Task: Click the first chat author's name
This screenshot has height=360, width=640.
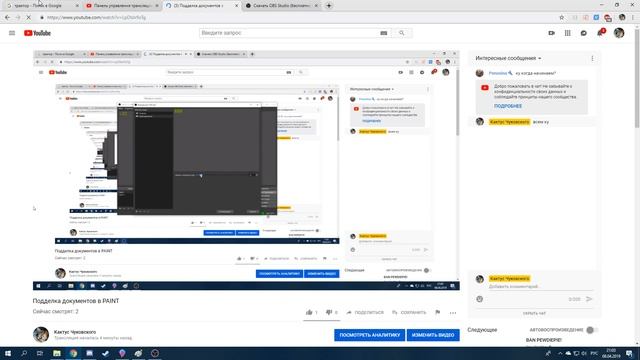Action: [x=498, y=73]
